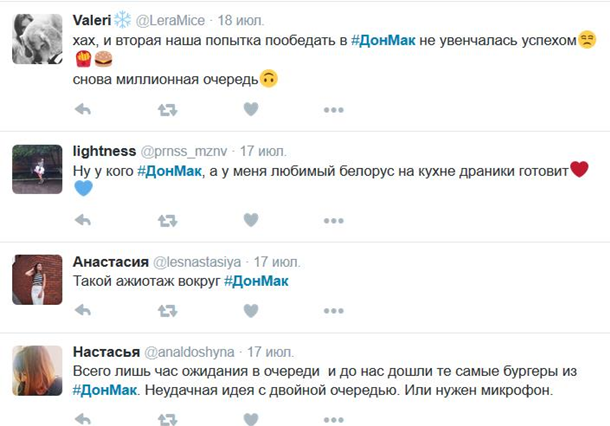This screenshot has height=426, width=610.
Task: Open Valeri's profile avatar
Action: pos(37,38)
